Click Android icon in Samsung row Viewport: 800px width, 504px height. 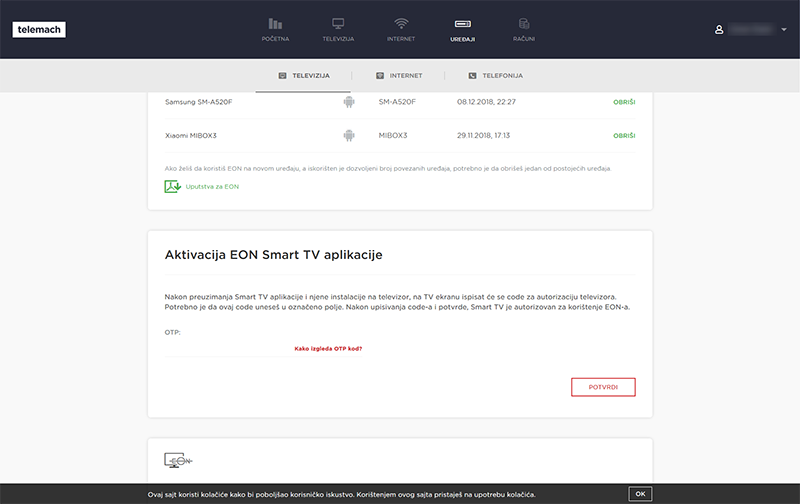click(349, 102)
